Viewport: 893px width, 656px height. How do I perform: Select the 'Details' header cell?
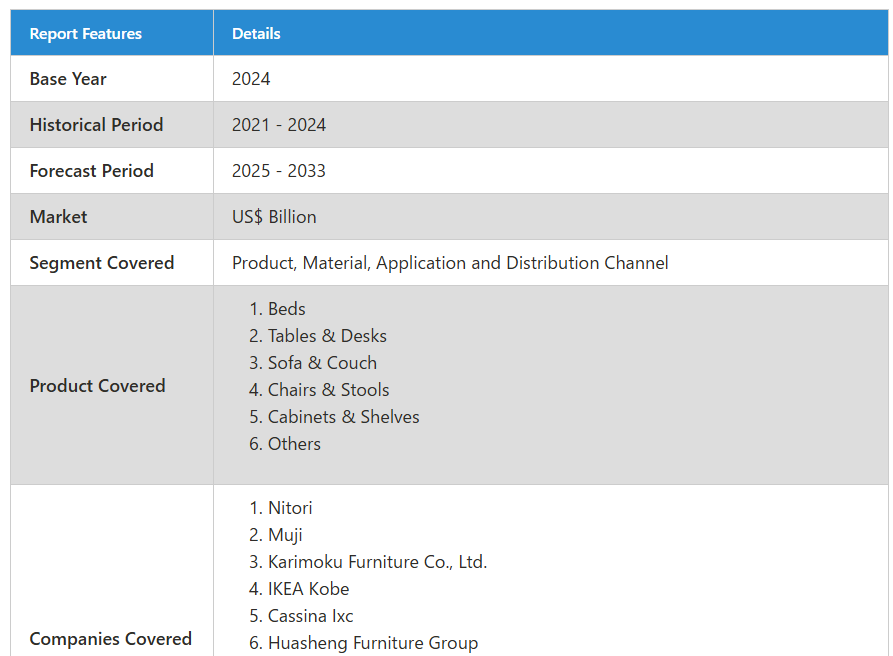[551, 33]
